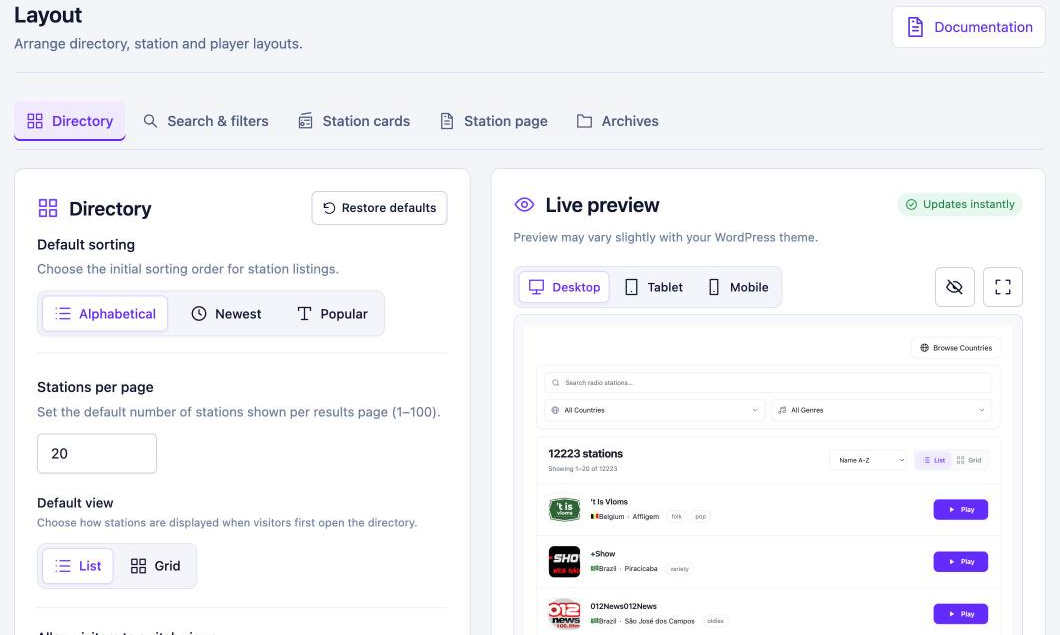The width and height of the screenshot is (1060, 635).
Task: Open the Name A-Z sort dropdown
Action: click(x=868, y=460)
